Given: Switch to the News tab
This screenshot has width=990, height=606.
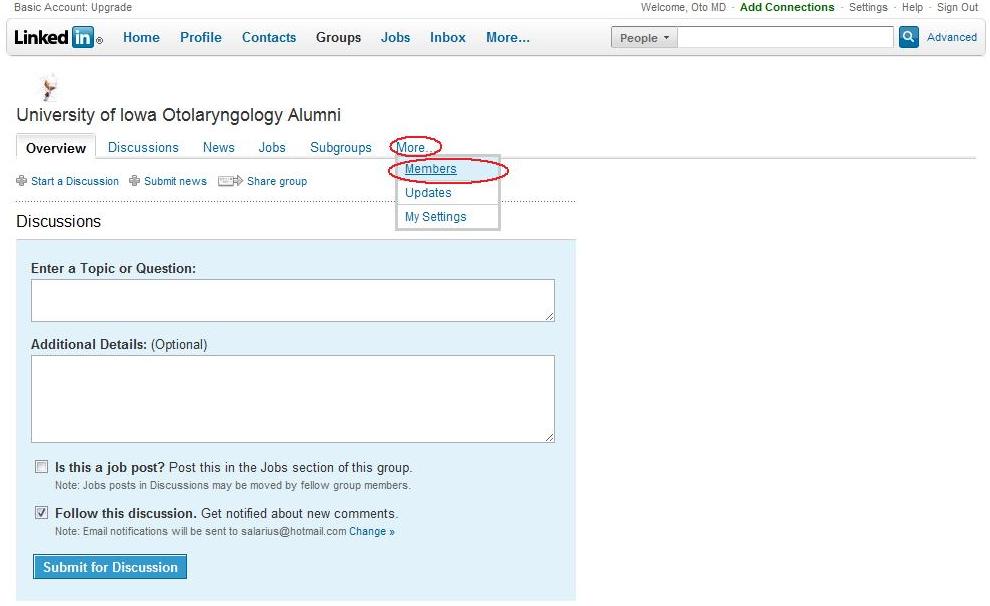Looking at the screenshot, I should click(x=218, y=147).
